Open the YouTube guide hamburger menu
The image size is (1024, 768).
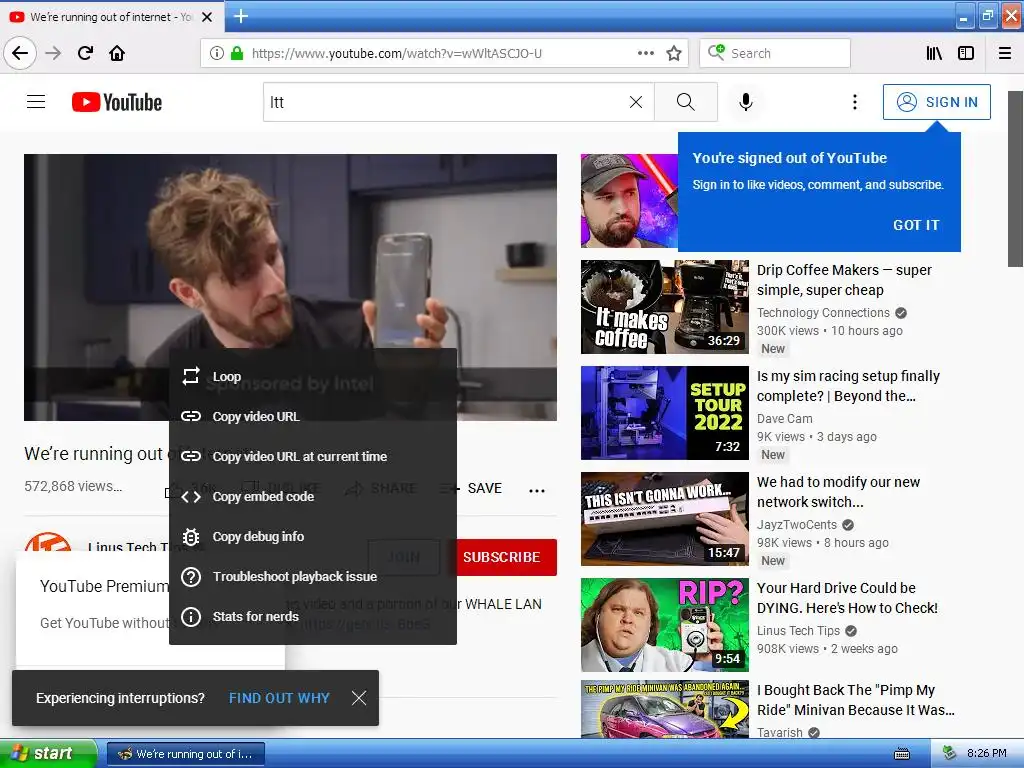coord(36,102)
